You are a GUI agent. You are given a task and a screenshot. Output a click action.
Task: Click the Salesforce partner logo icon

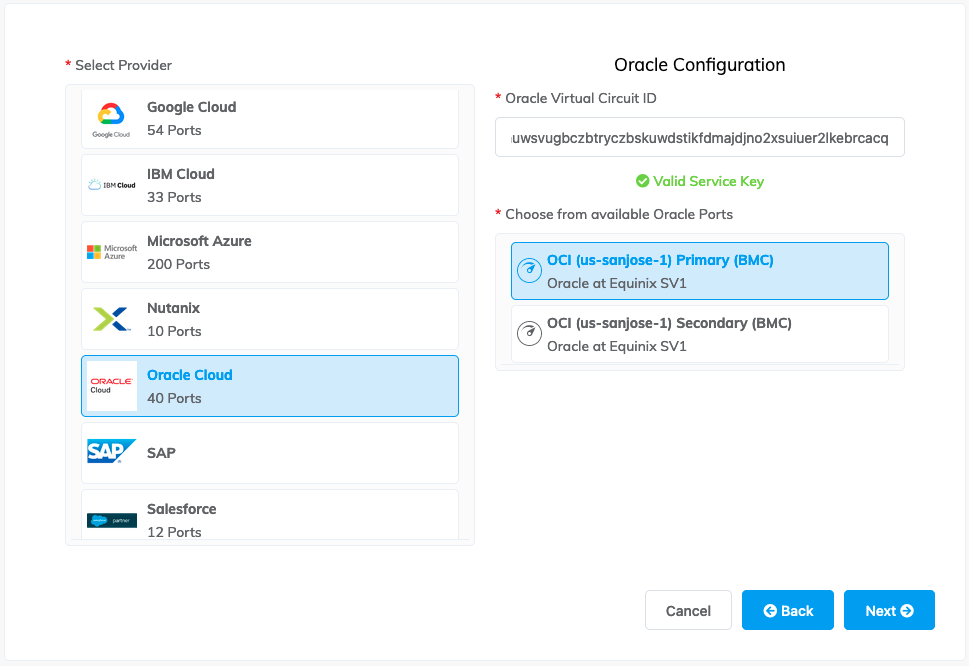click(x=111, y=520)
